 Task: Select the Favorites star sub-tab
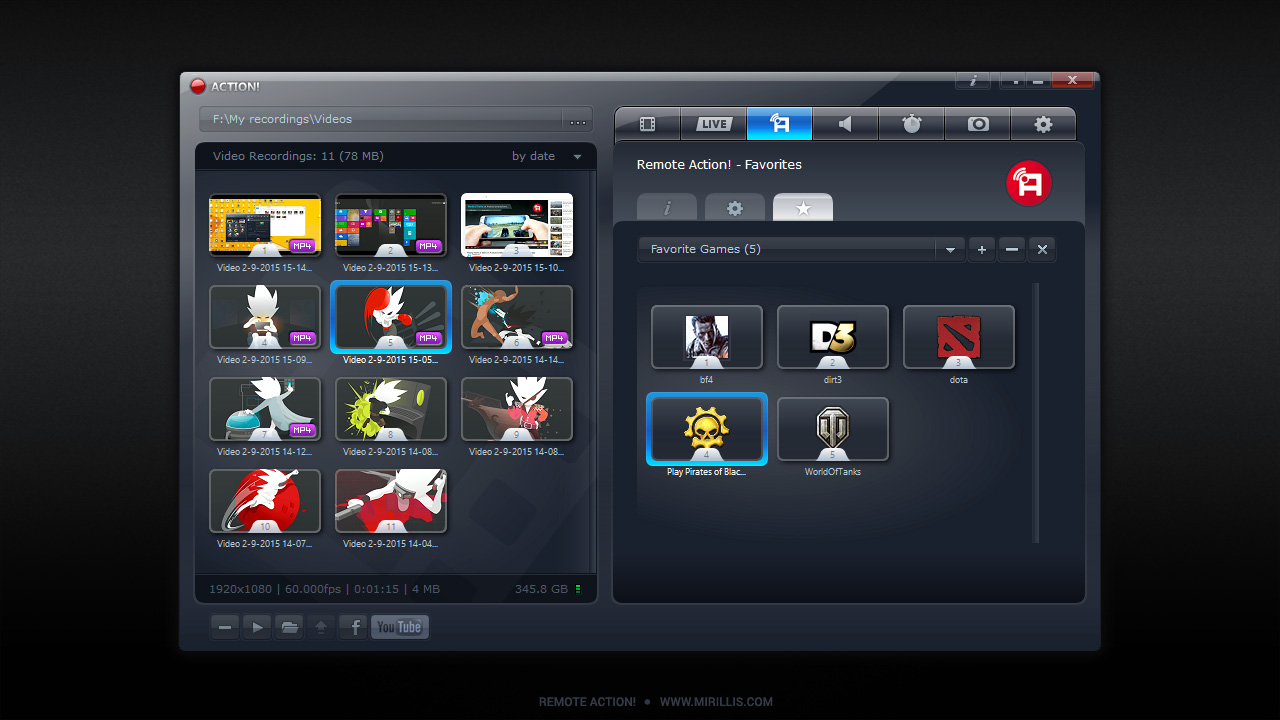click(803, 208)
